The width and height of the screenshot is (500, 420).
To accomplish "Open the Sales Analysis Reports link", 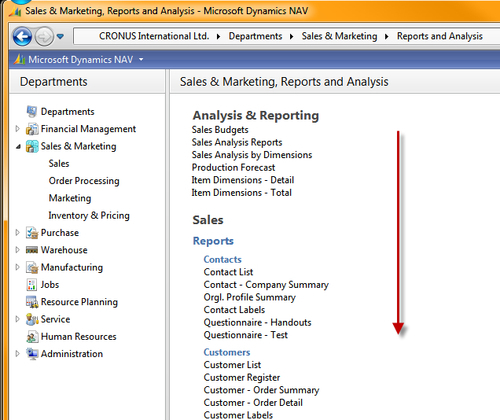I will (237, 143).
